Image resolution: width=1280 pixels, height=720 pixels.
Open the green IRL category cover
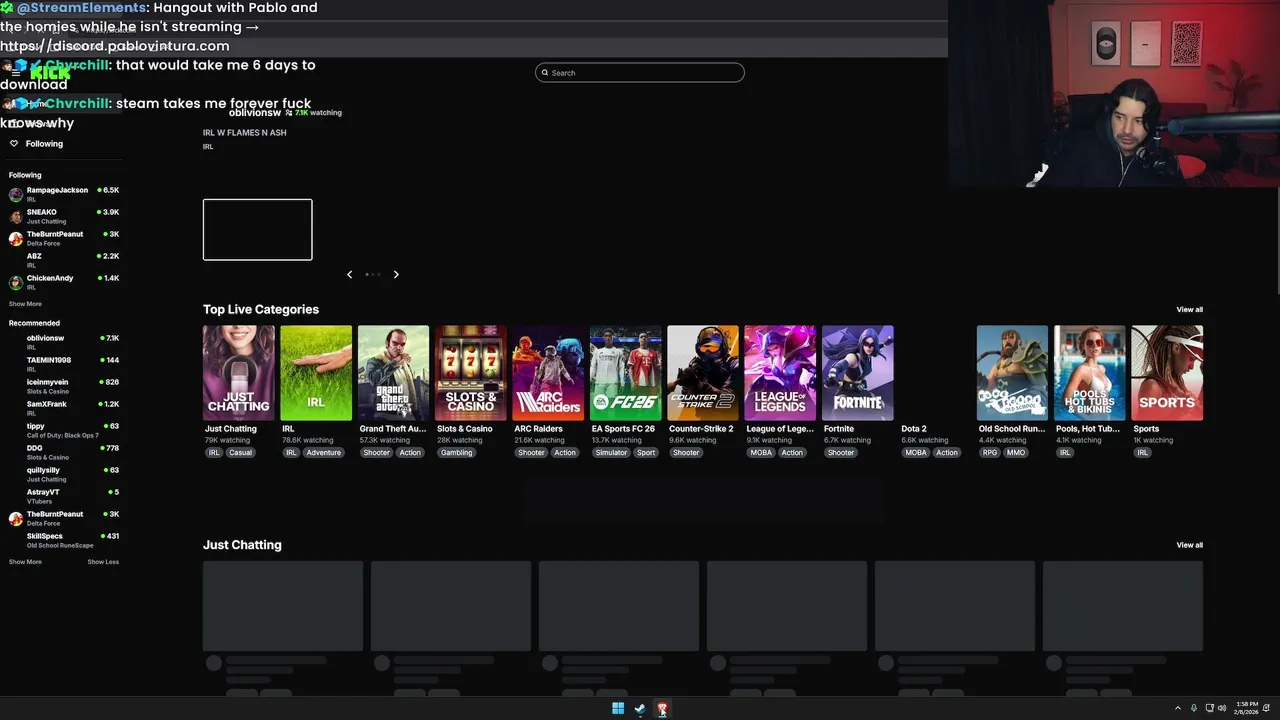[x=316, y=373]
